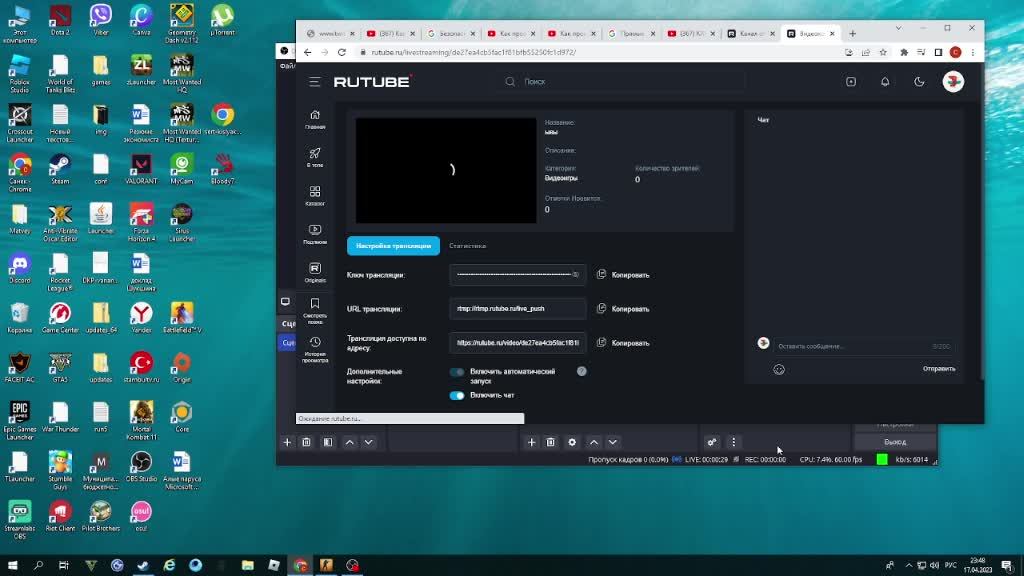Move scene up in OBS
1024x576 pixels.
coord(349,442)
